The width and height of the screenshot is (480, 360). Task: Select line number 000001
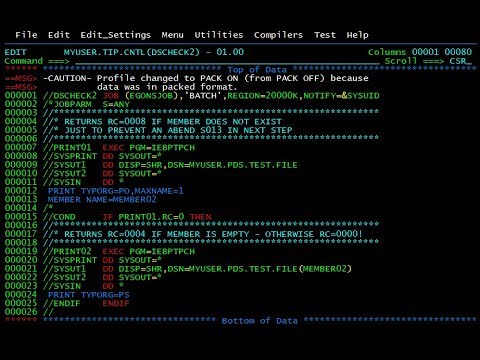tap(21, 96)
